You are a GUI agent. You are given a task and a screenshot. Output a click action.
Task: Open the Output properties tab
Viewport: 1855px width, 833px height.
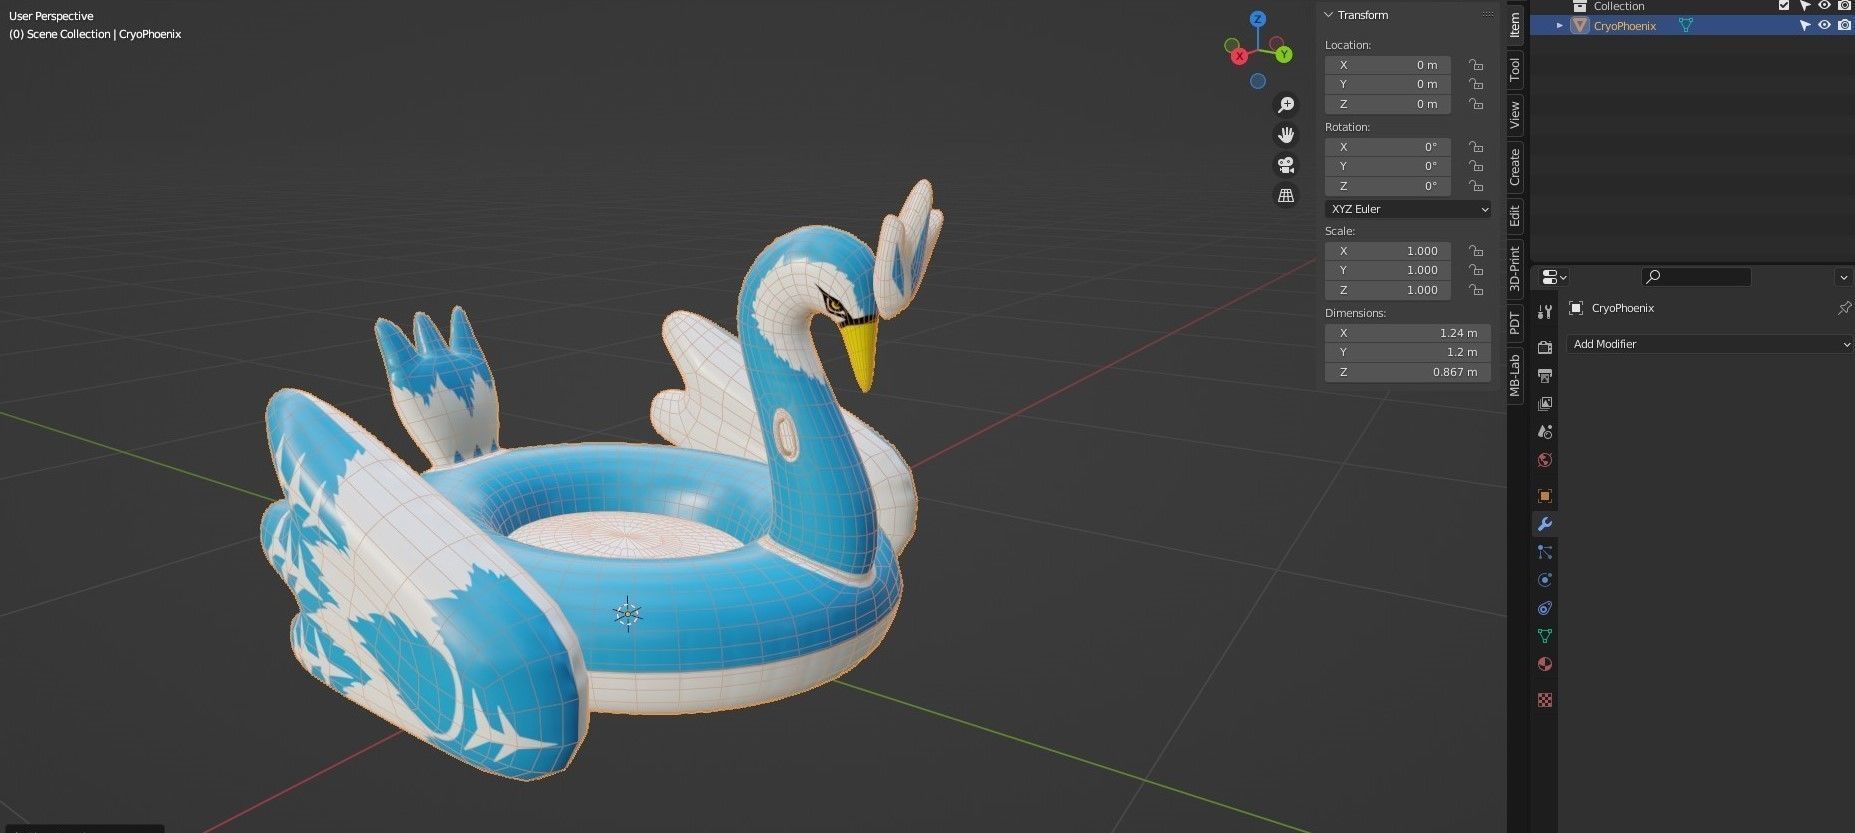1545,375
